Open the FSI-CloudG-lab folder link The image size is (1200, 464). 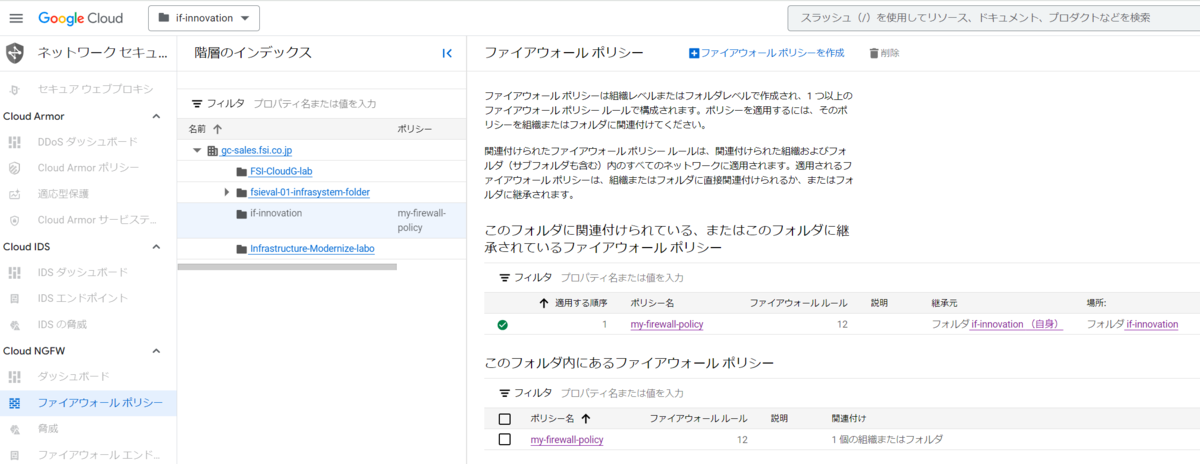point(281,171)
